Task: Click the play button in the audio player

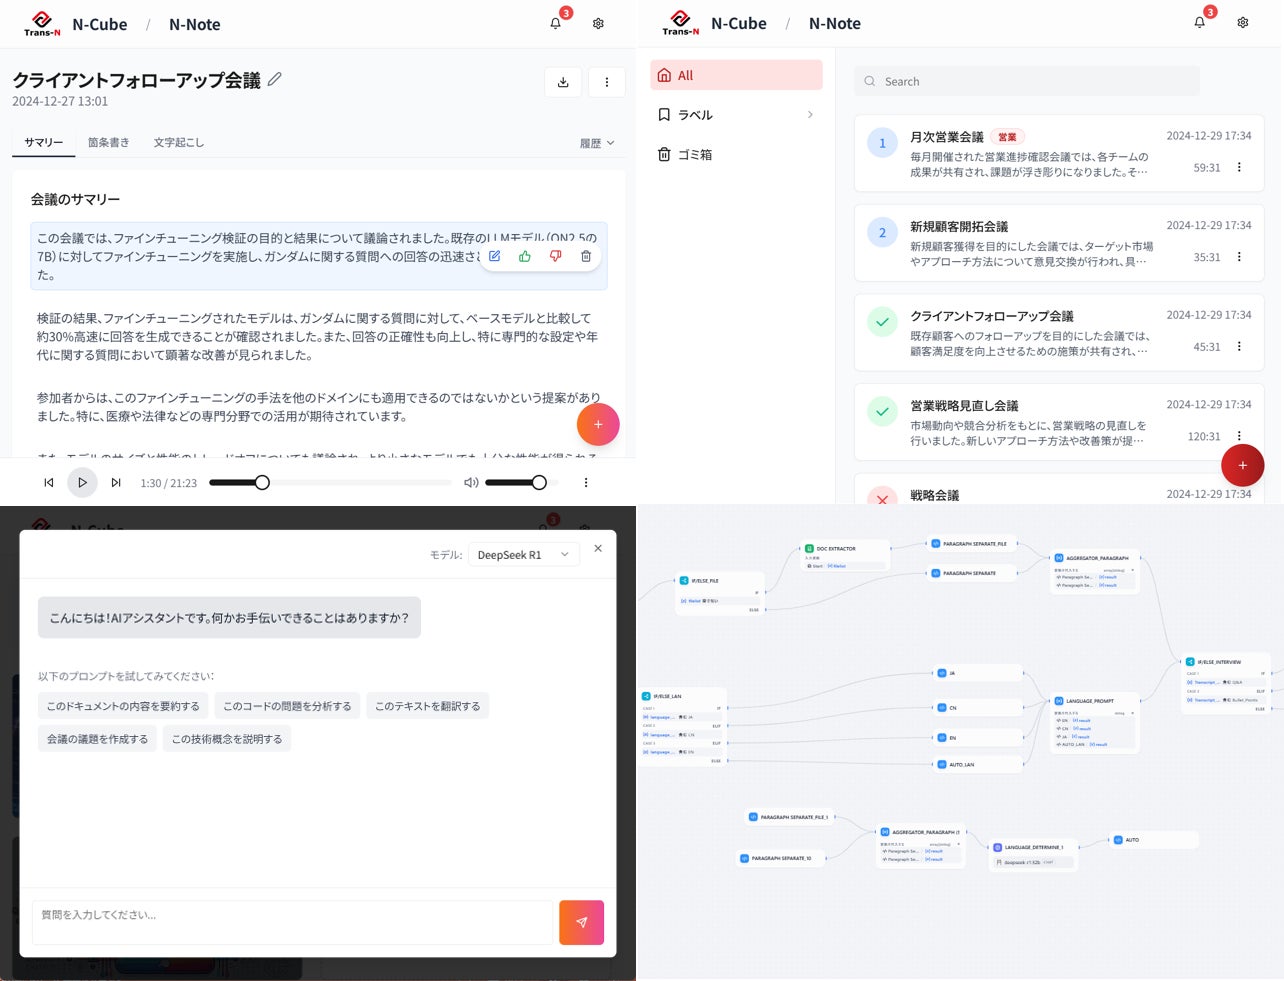Action: point(82,482)
